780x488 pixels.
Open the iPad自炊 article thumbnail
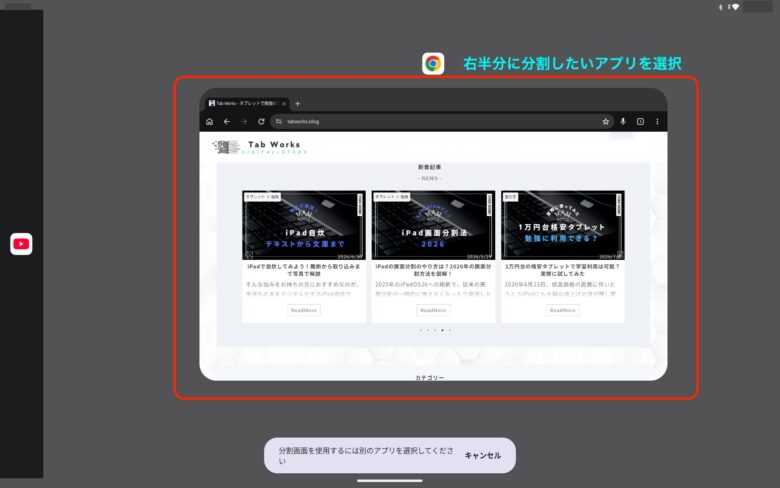point(304,225)
